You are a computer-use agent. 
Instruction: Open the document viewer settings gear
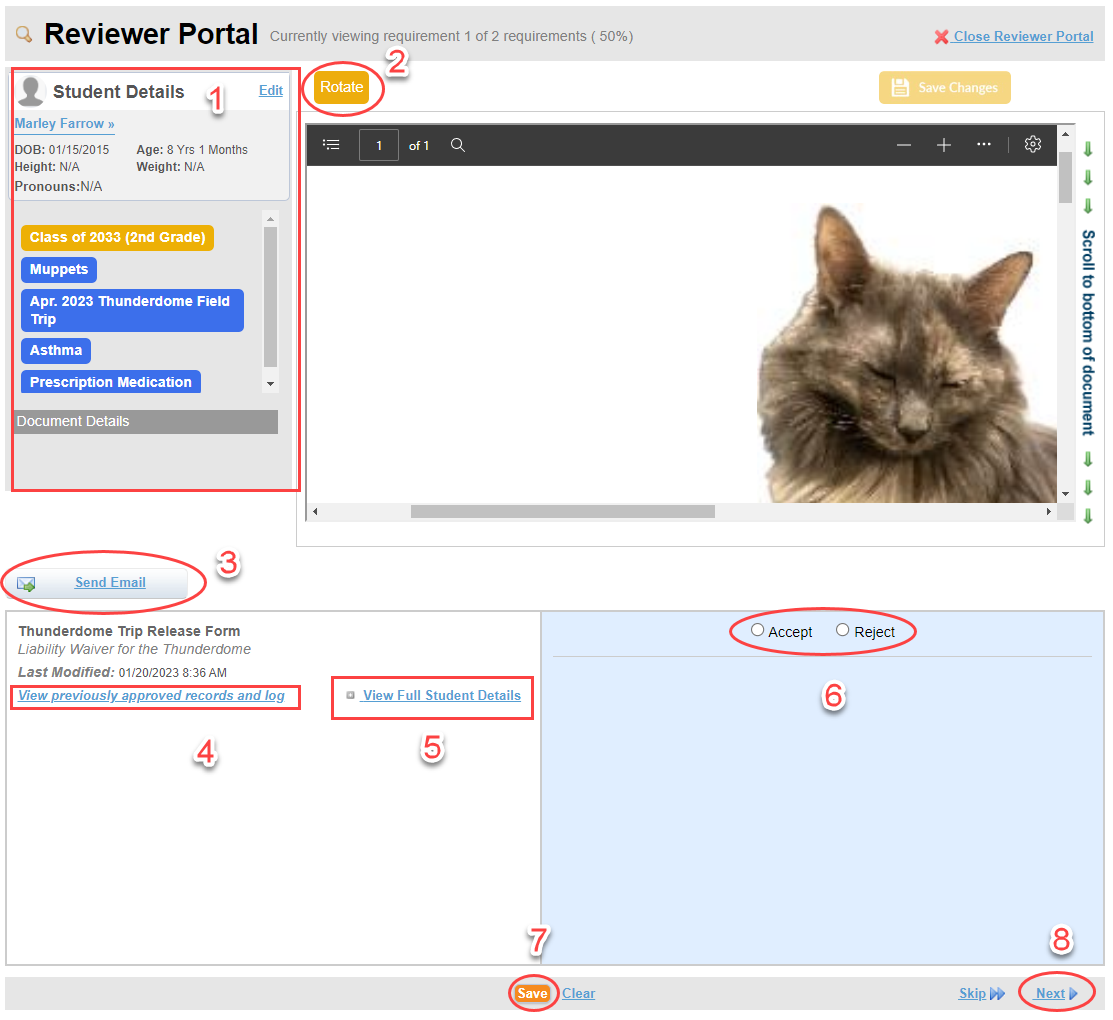[x=1033, y=144]
